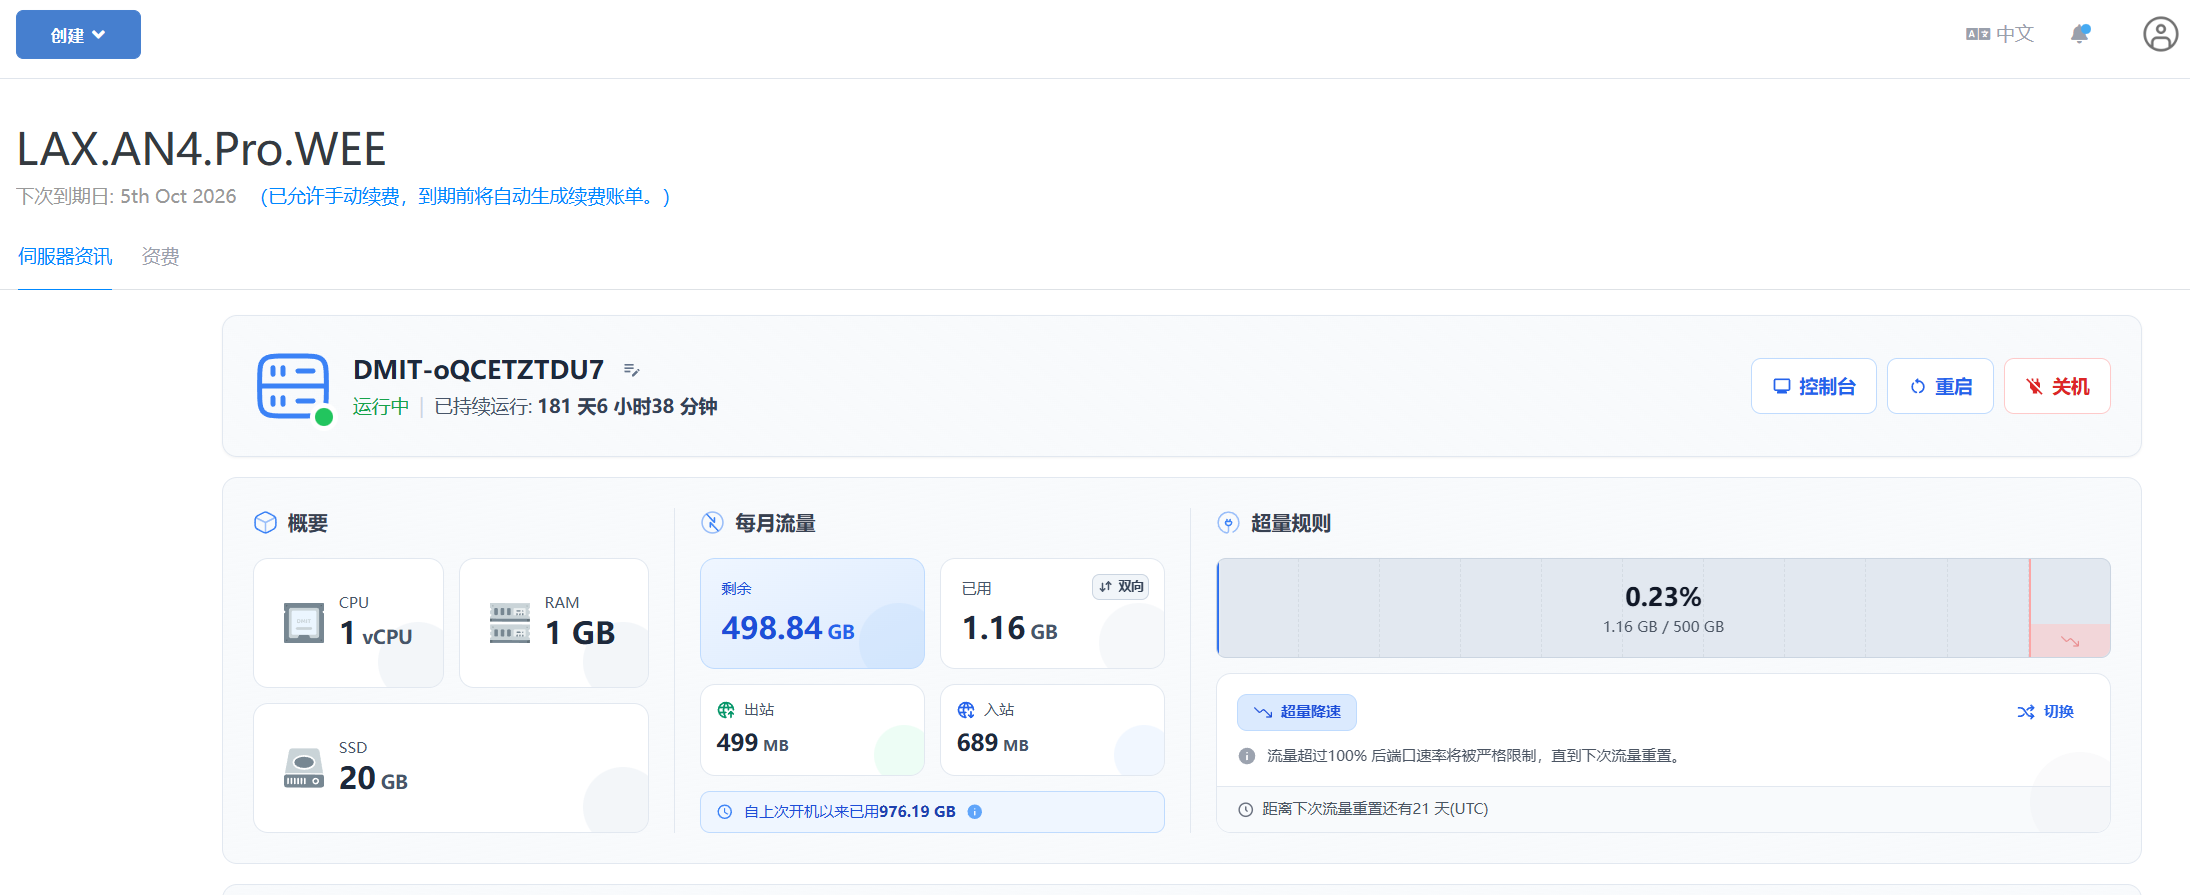Click the monthly traffic header icon

point(712,523)
